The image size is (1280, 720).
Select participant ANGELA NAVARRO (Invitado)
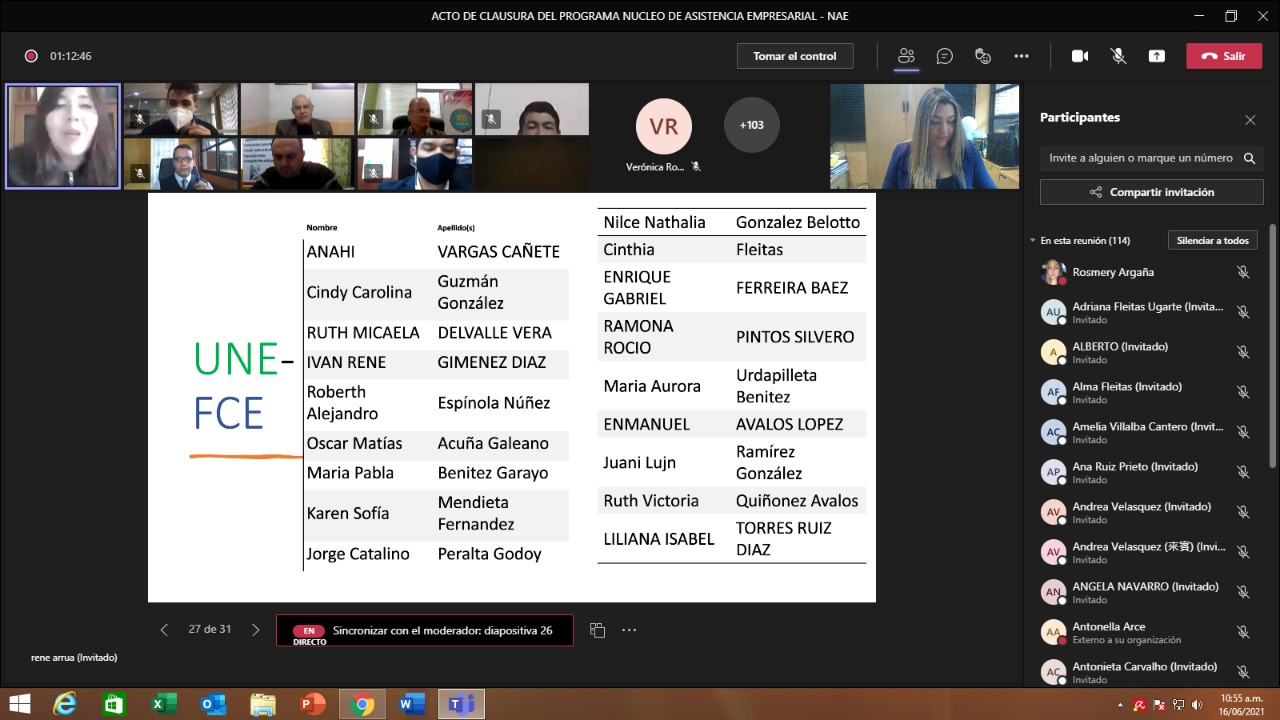(x=1148, y=592)
